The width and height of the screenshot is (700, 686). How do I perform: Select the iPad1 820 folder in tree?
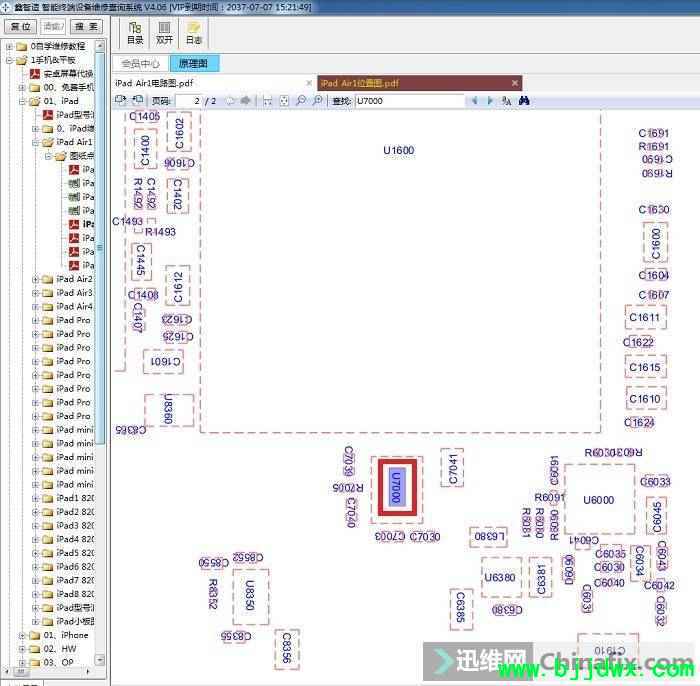(75, 498)
